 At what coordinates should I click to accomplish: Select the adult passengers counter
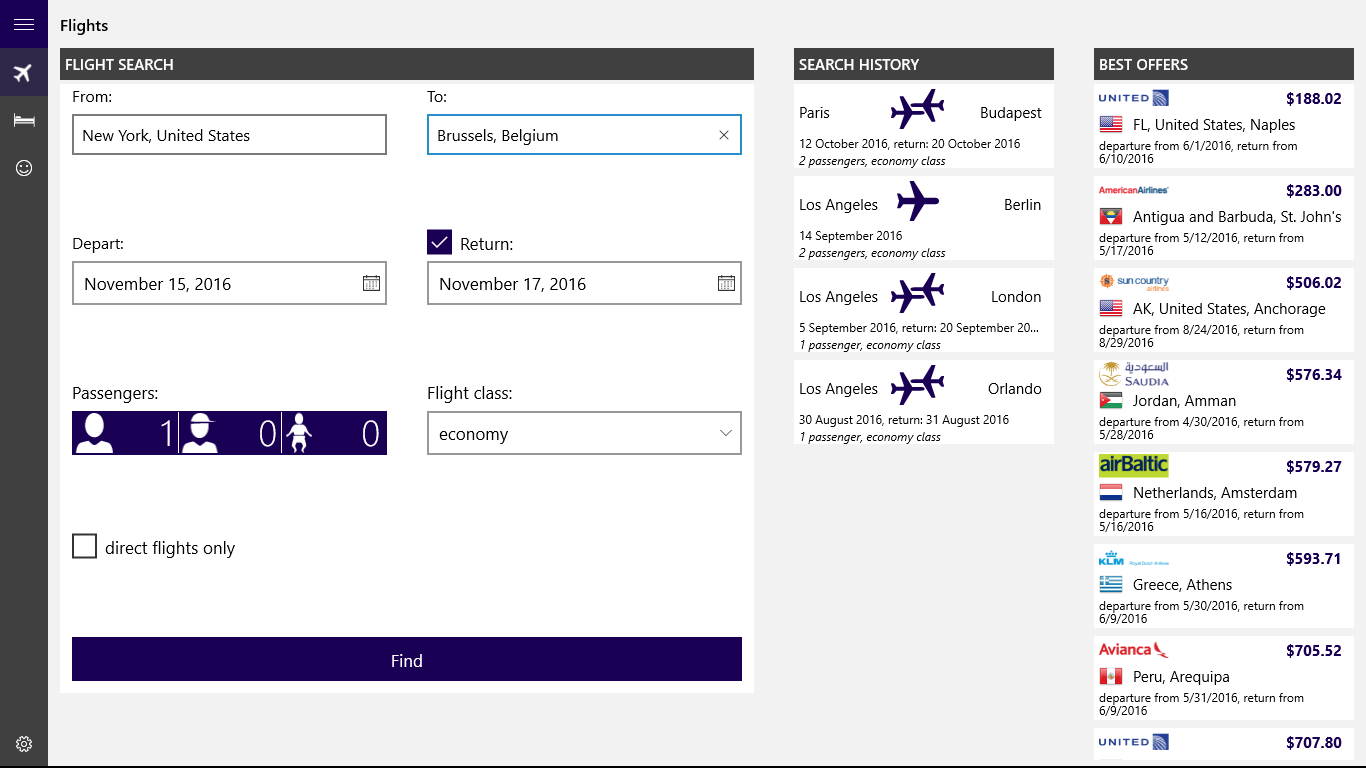click(125, 433)
